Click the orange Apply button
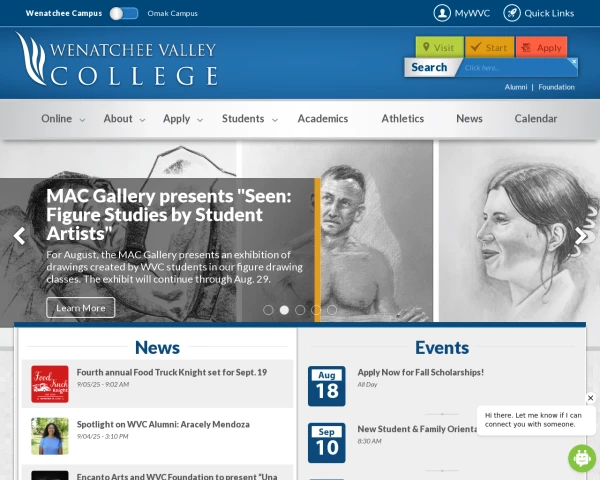Image resolution: width=600 pixels, height=480 pixels. point(542,47)
